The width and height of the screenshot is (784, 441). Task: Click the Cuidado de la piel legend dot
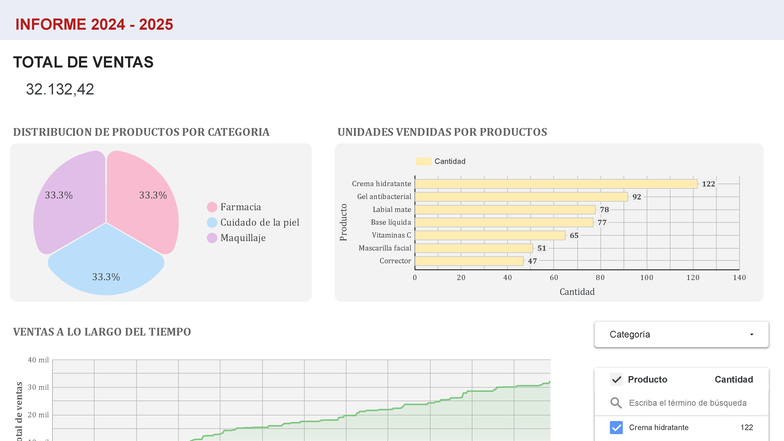tap(212, 222)
